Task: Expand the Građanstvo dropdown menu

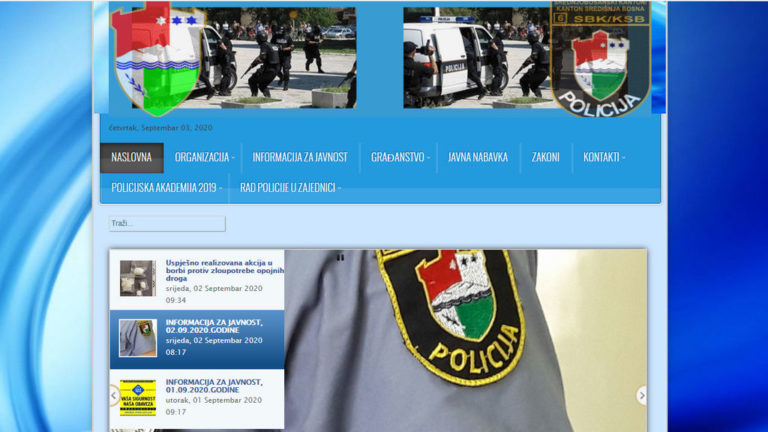Action: coord(399,157)
